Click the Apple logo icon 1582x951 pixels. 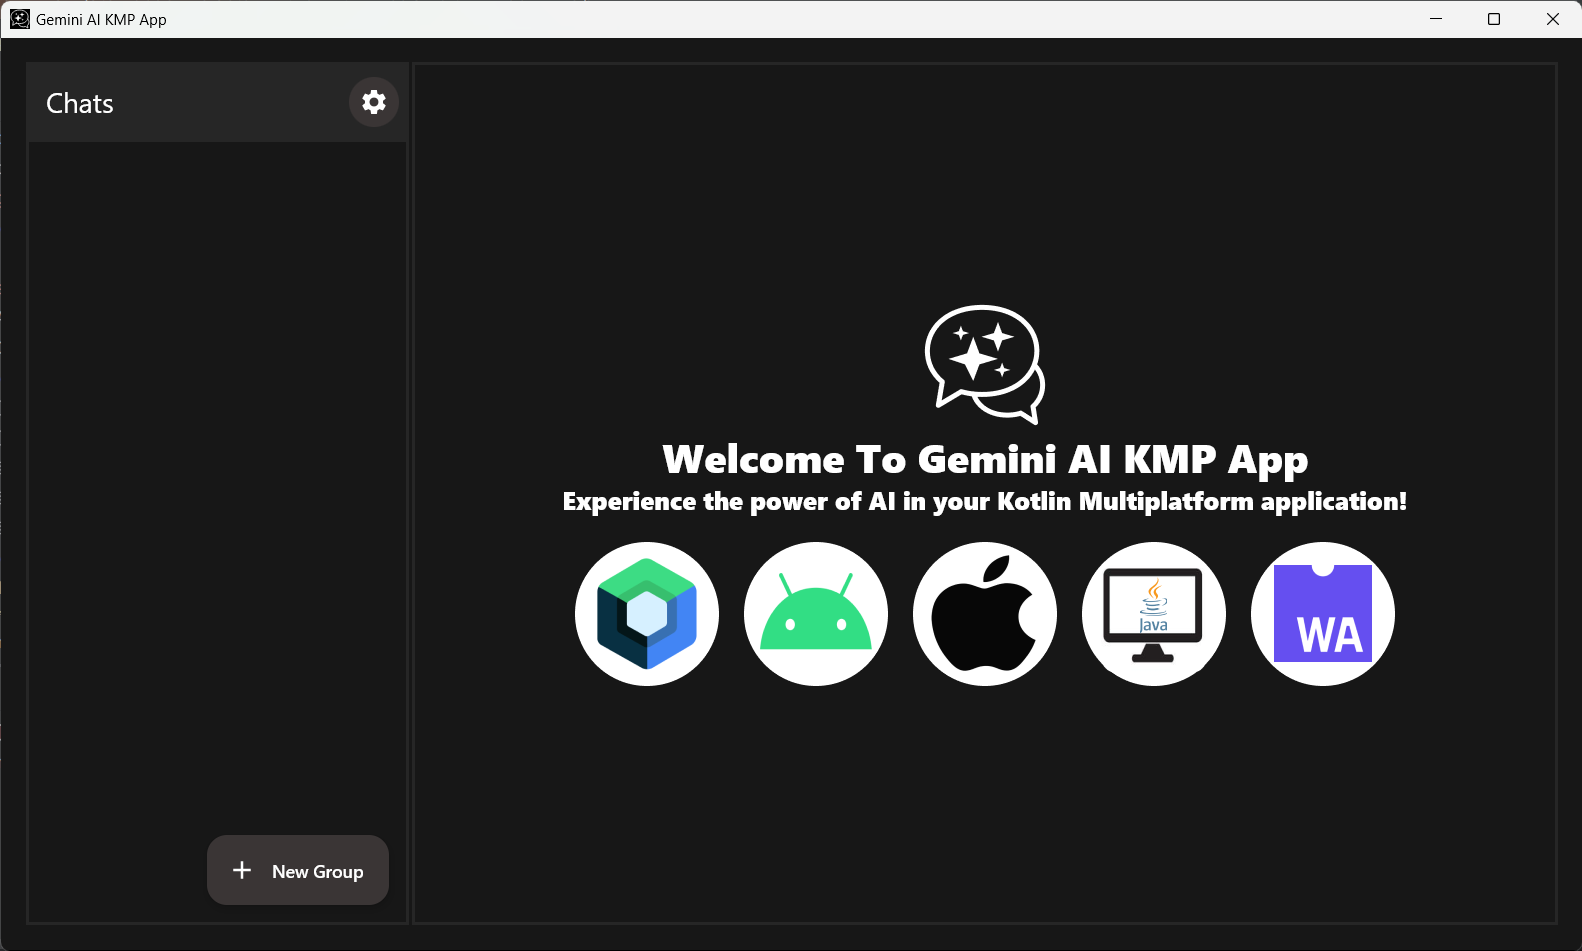click(x=985, y=614)
